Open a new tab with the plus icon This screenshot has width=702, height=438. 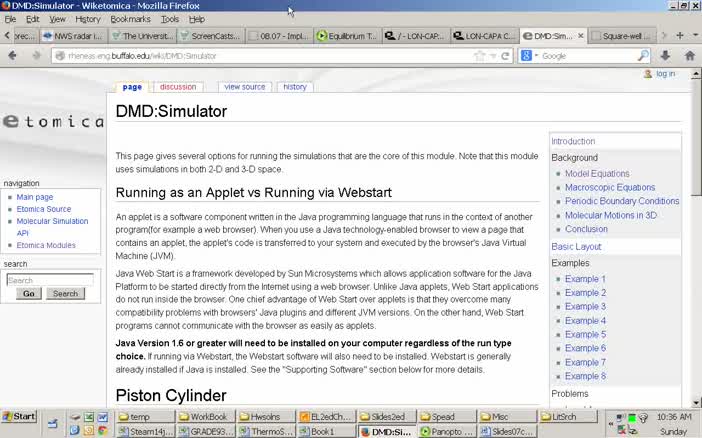[x=680, y=35]
